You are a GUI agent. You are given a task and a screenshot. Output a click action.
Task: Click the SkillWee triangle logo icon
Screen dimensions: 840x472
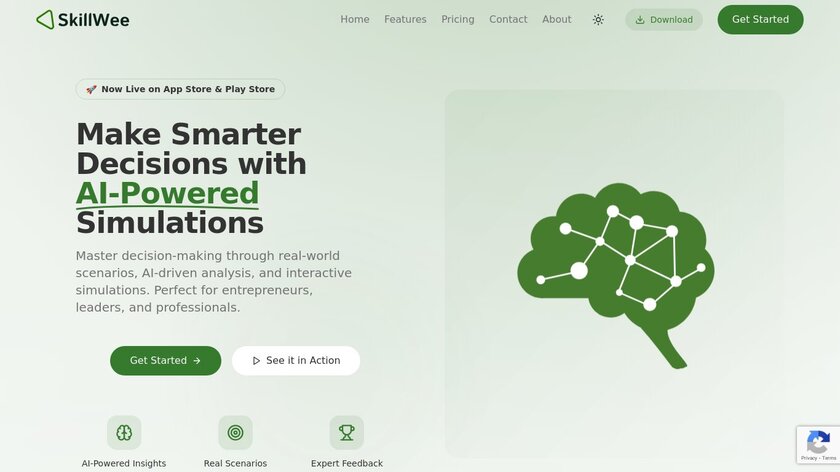click(45, 20)
